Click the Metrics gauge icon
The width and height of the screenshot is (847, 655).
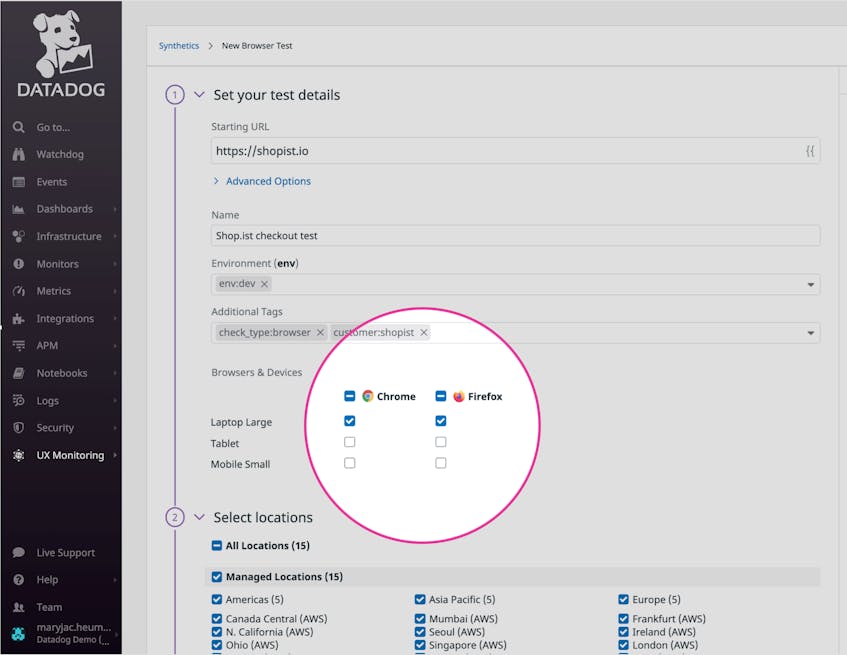18,291
